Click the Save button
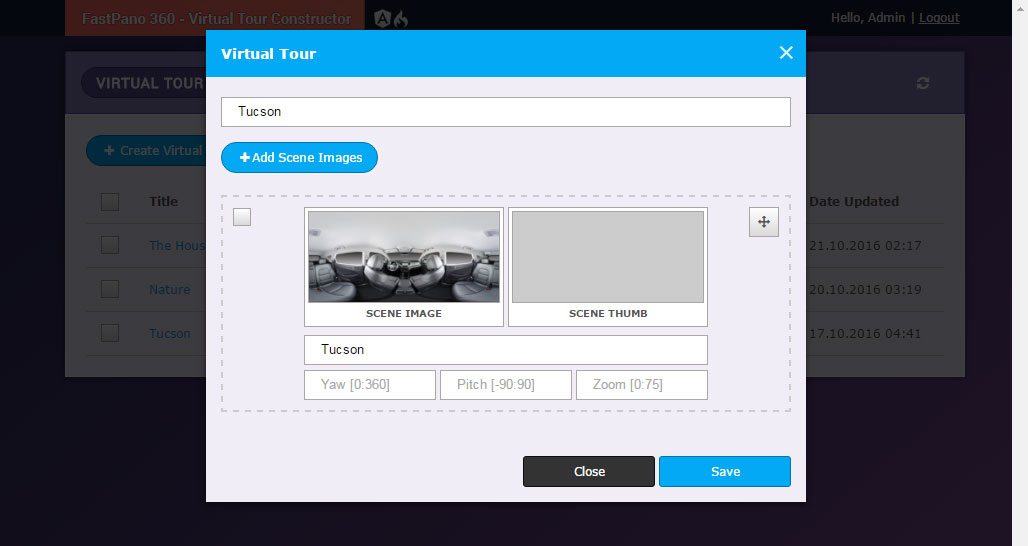This screenshot has height=546, width=1028. tap(725, 472)
